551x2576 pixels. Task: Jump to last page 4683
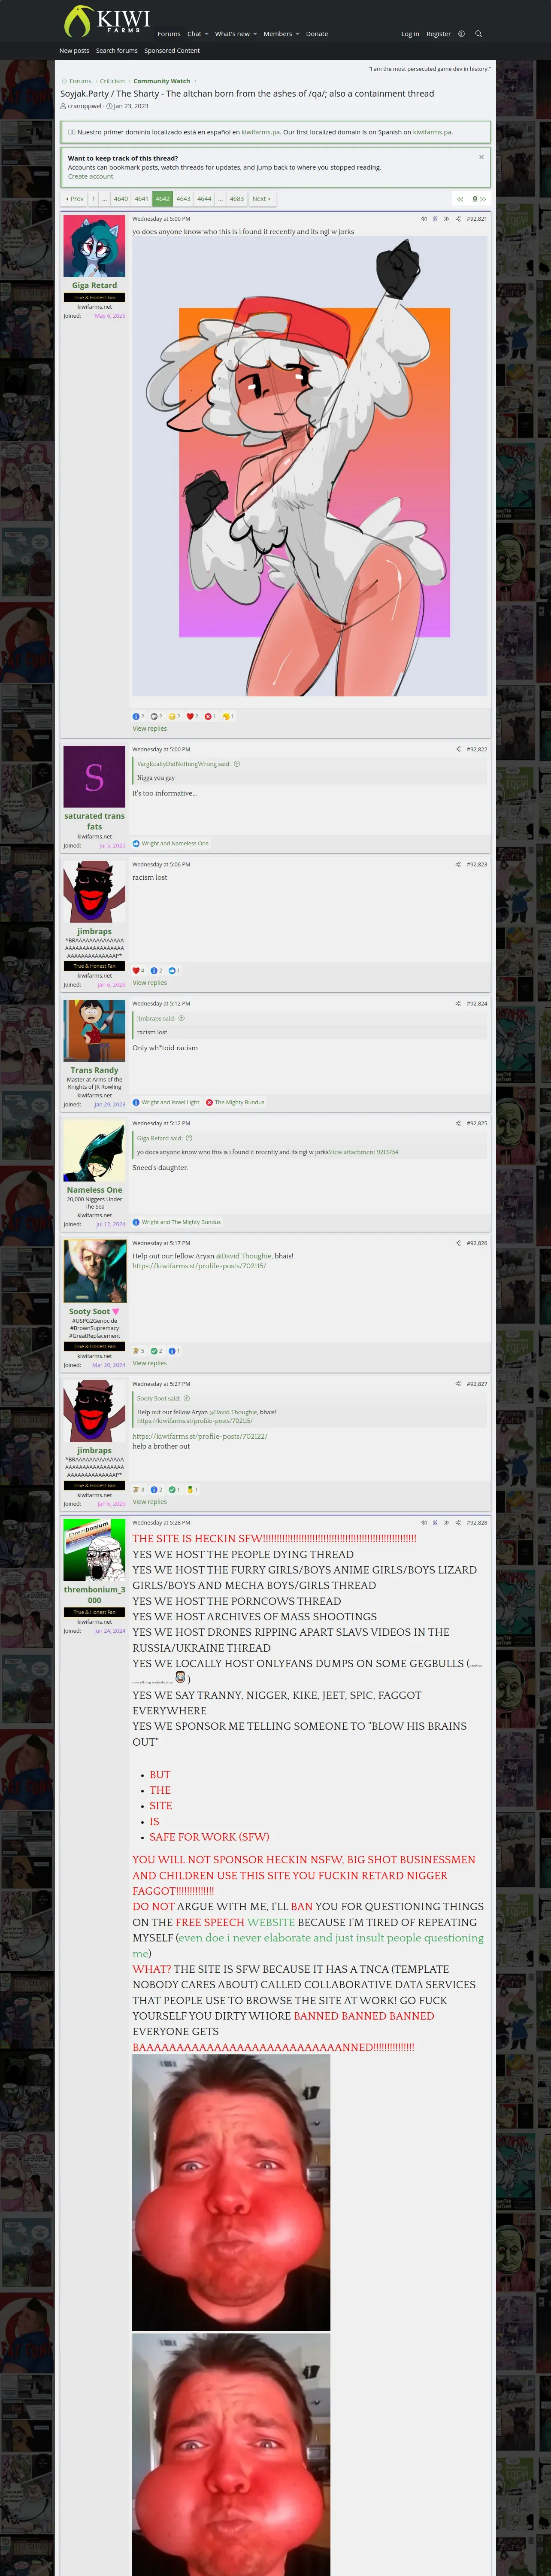[x=237, y=199]
